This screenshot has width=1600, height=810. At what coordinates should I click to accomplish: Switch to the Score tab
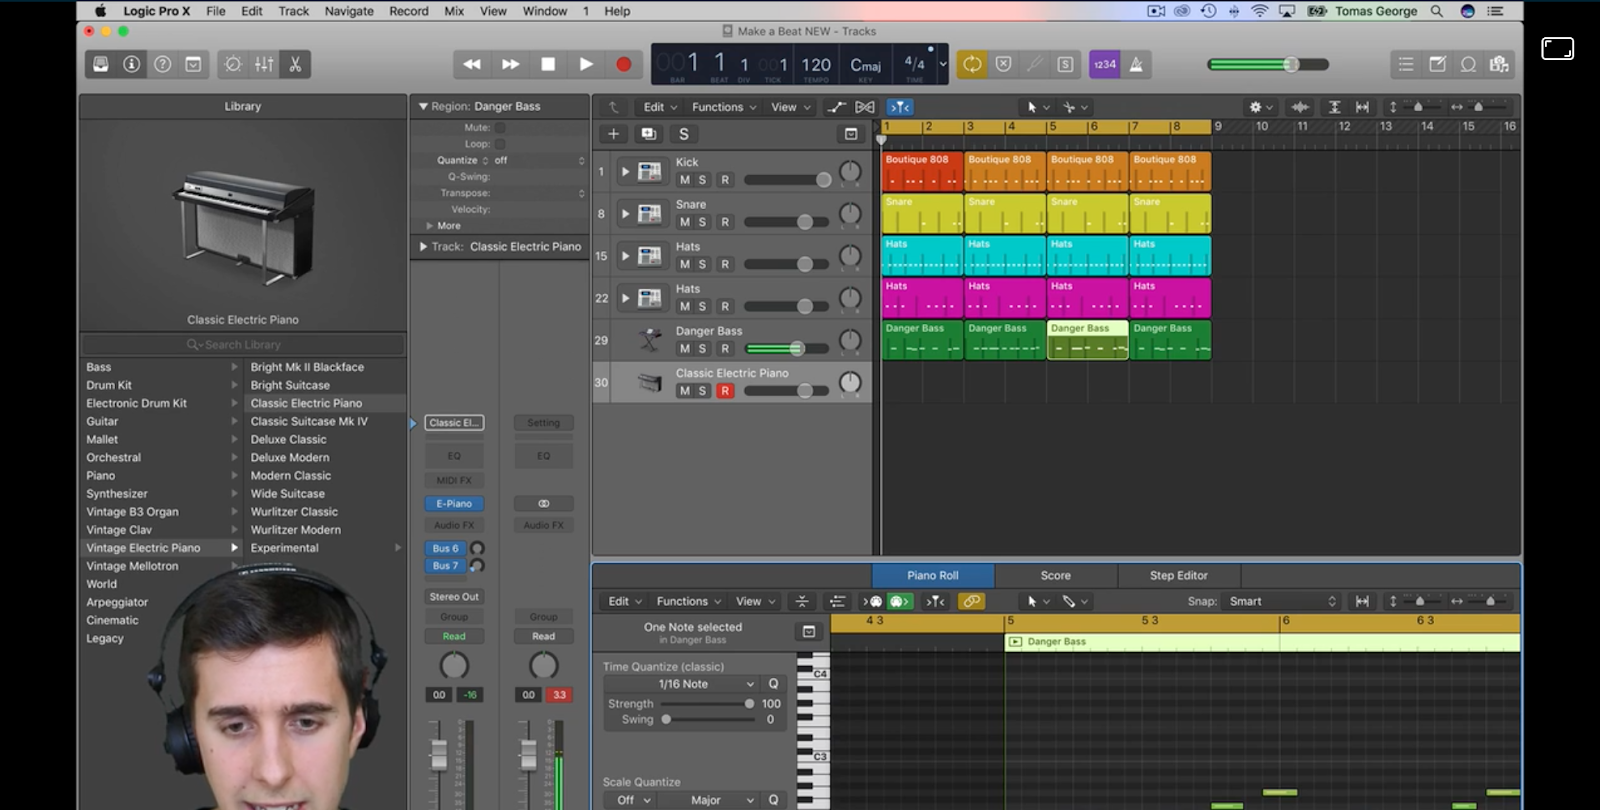click(x=1055, y=575)
